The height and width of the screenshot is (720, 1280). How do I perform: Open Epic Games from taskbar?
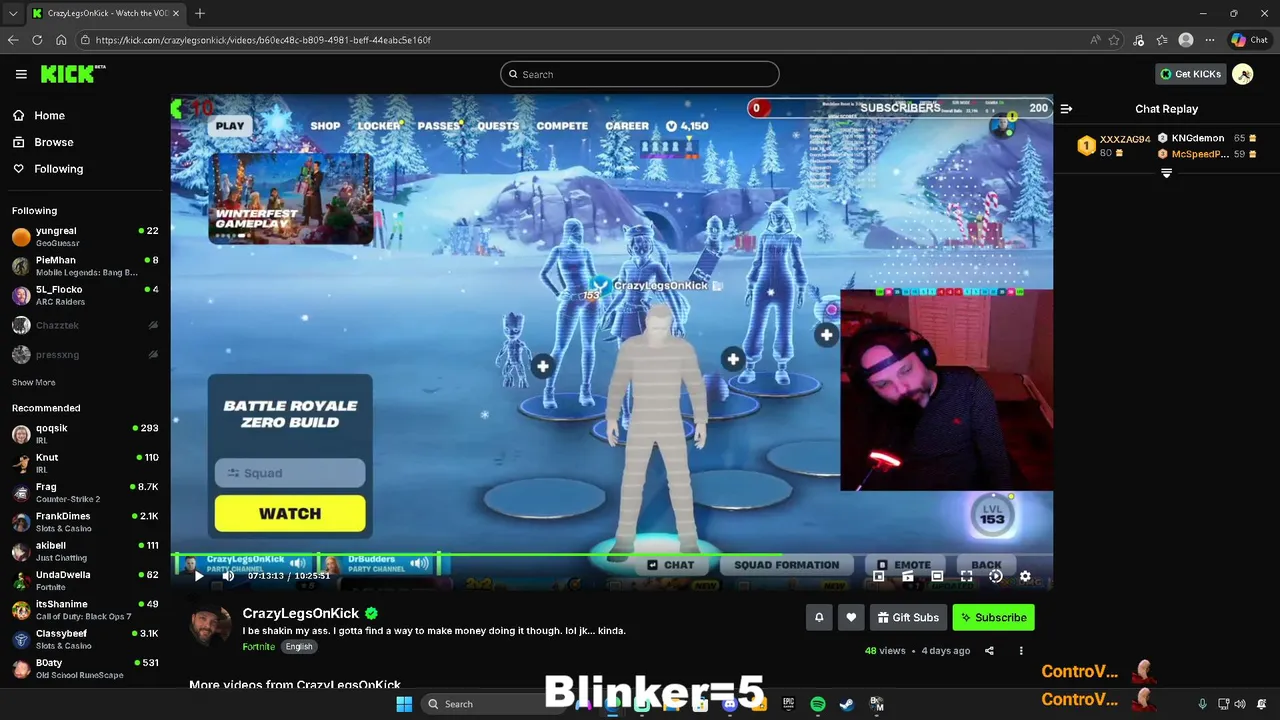pos(788,704)
